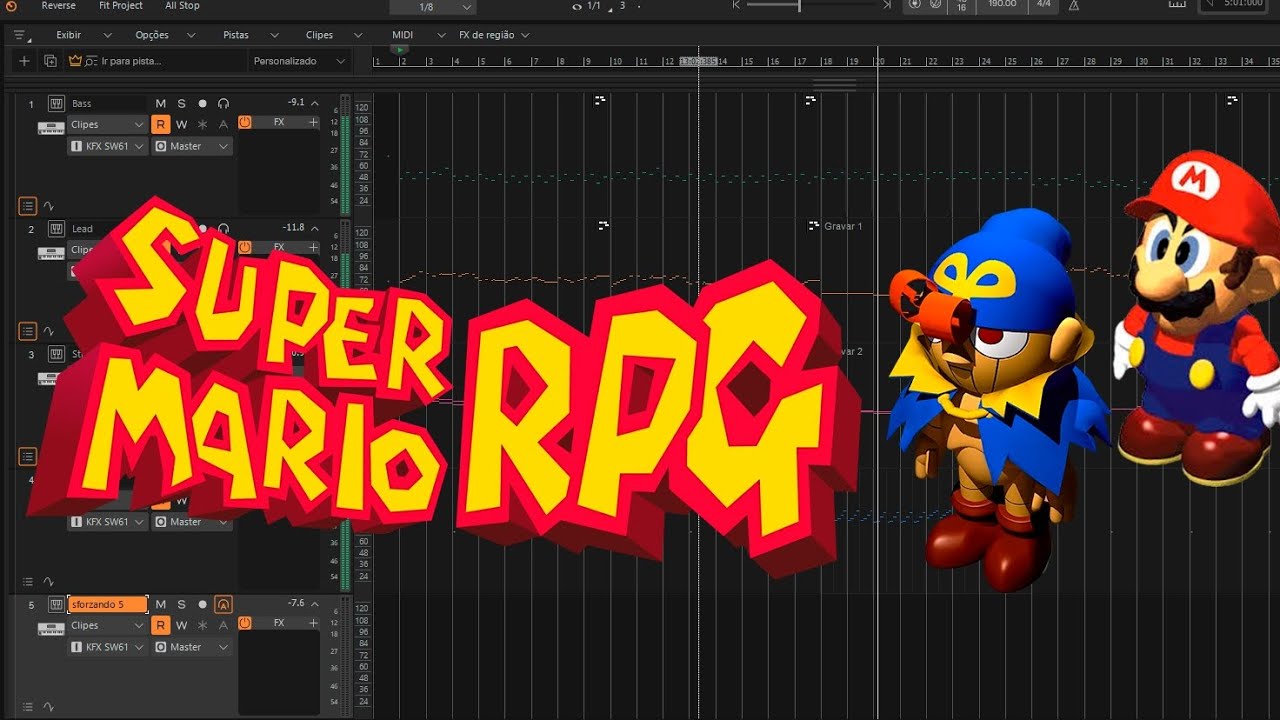Disable input echo on sforzando 5 track
Screen dimensions: 1280x720
223,604
